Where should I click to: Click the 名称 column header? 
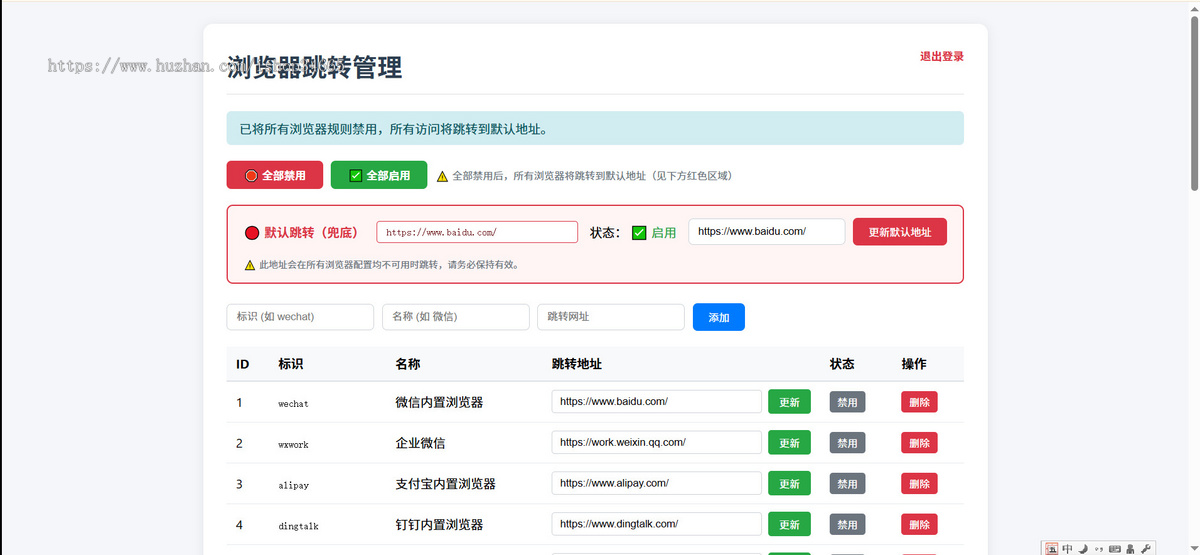point(408,364)
